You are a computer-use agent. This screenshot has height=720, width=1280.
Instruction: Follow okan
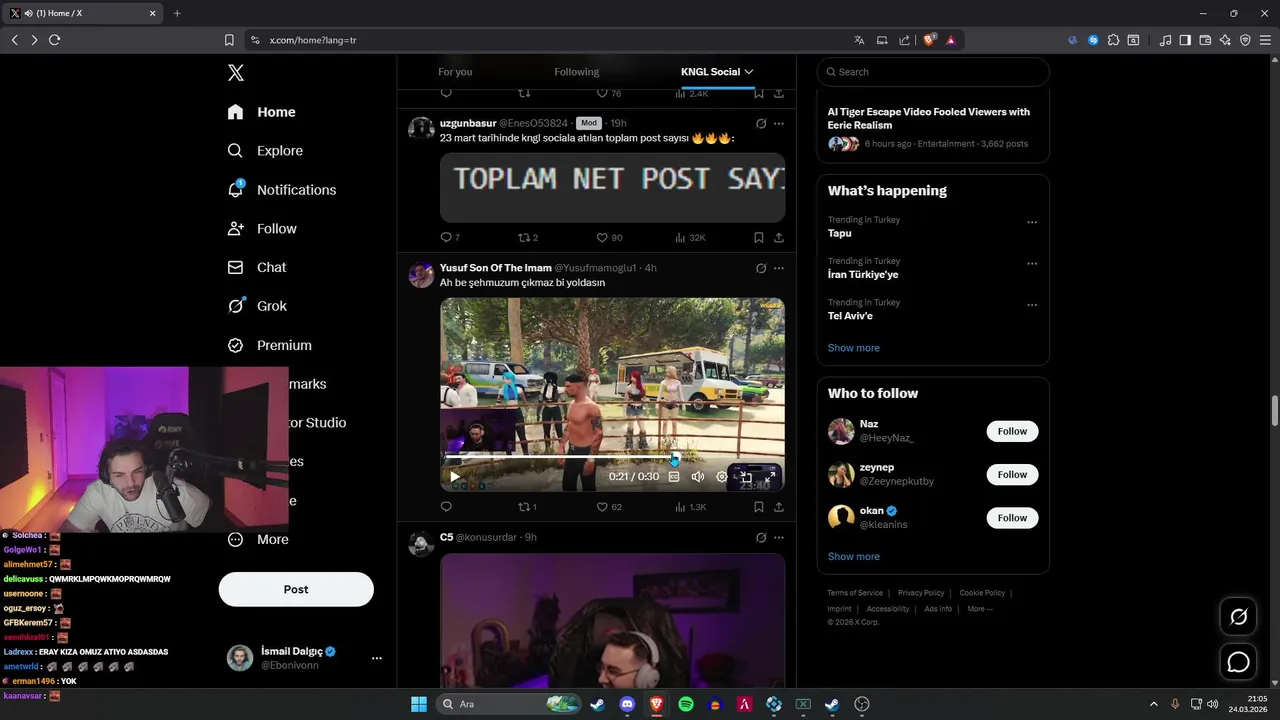pyautogui.click(x=1012, y=518)
